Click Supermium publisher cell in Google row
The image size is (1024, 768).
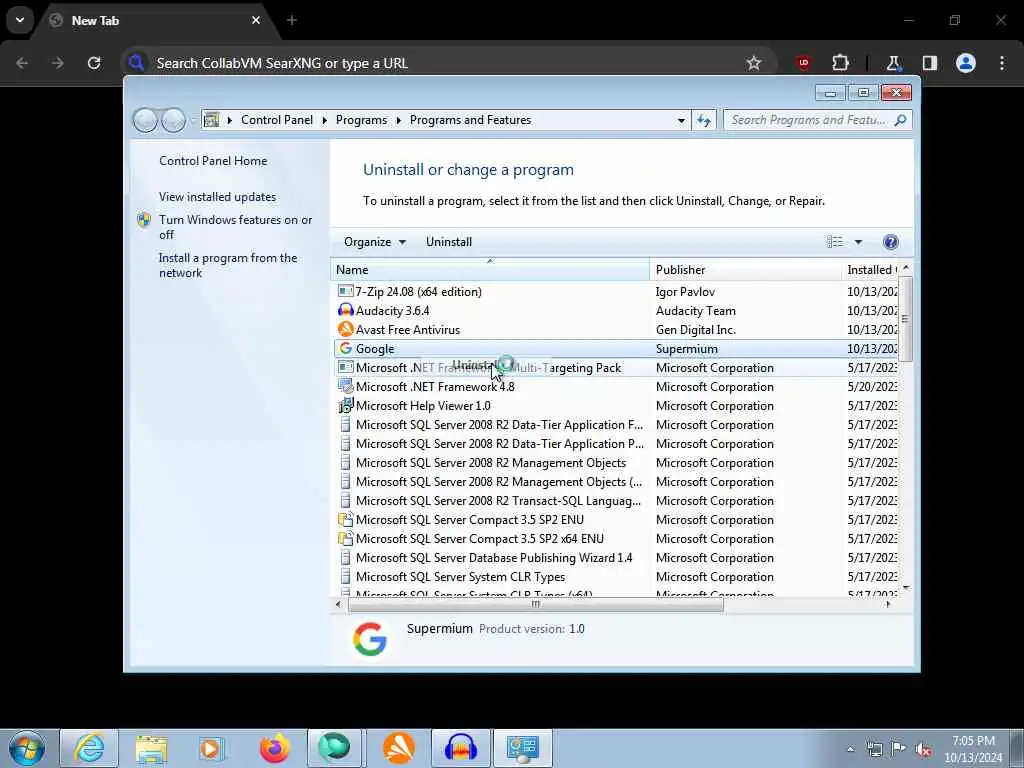point(686,349)
